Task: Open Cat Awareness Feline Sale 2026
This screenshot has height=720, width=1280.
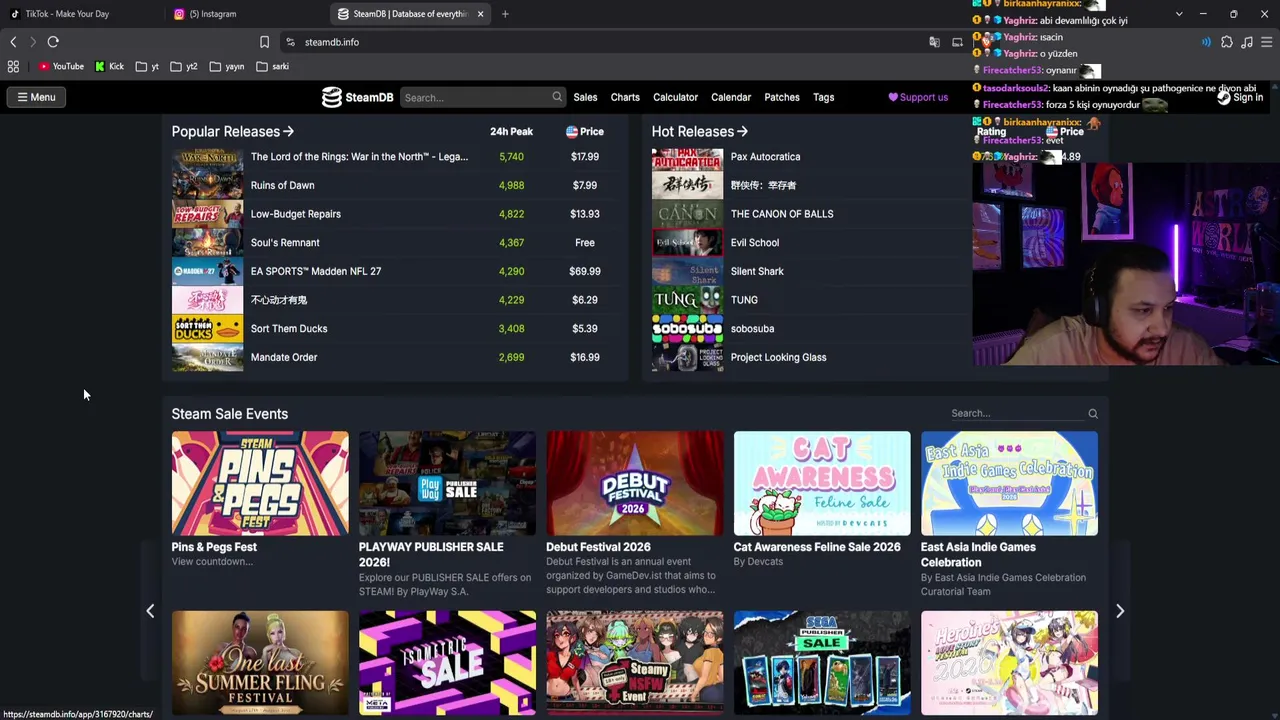Action: [822, 483]
